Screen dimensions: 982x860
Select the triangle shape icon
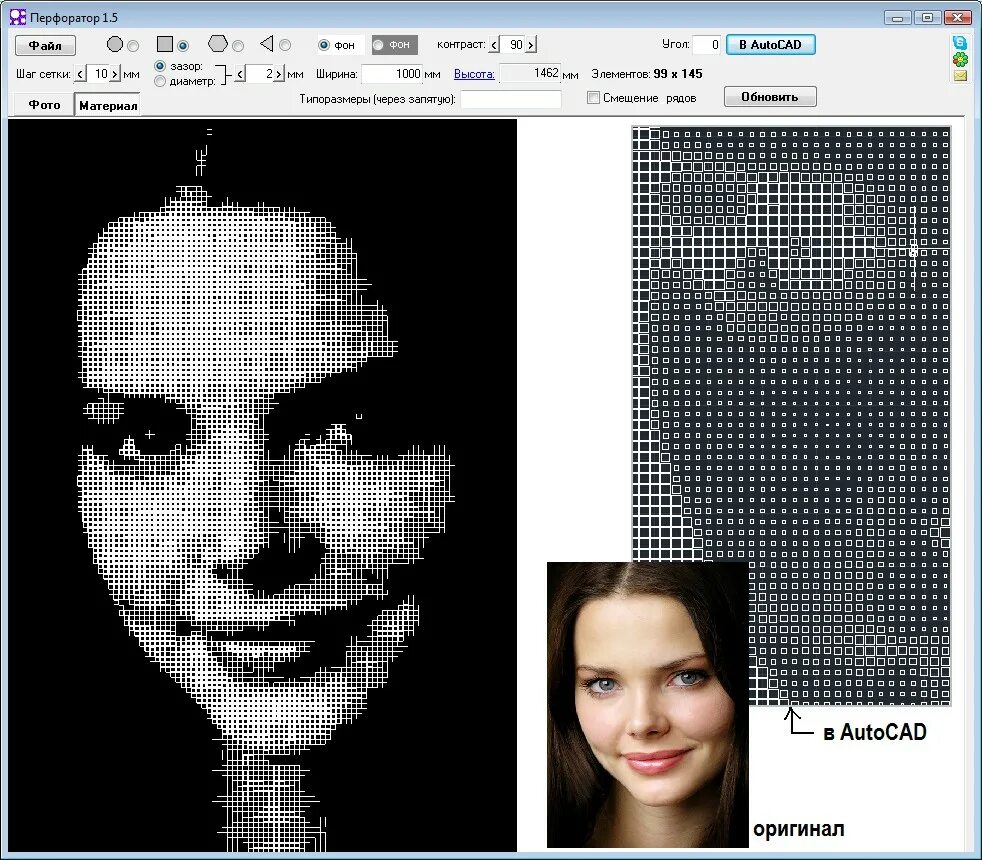tap(267, 43)
